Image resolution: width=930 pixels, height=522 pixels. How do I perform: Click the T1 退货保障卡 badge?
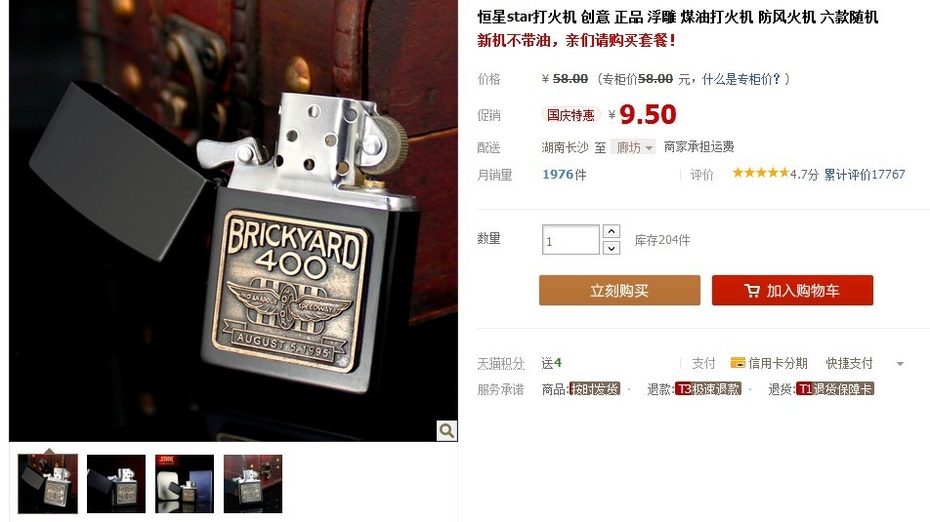[835, 389]
